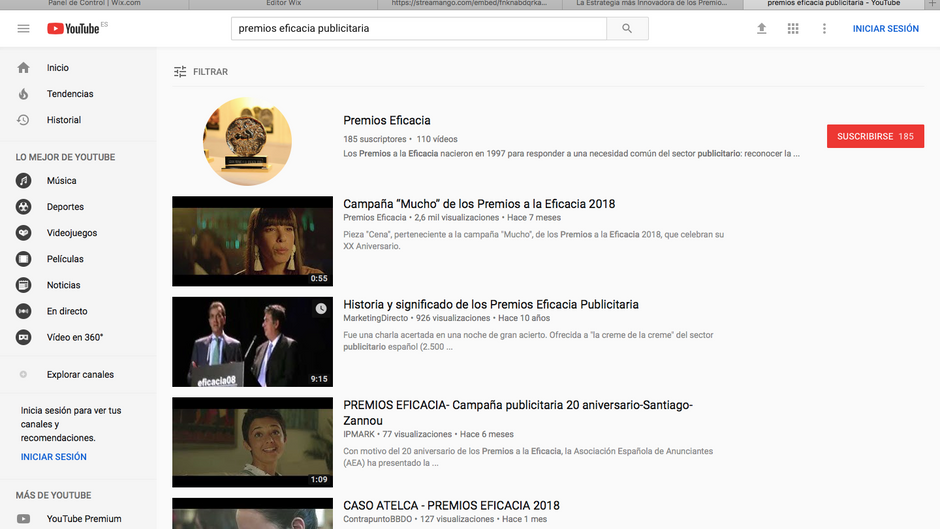940x529 pixels.
Task: Open PREMIOS EFICACIA 20 aniversario video title
Action: [x=518, y=413]
